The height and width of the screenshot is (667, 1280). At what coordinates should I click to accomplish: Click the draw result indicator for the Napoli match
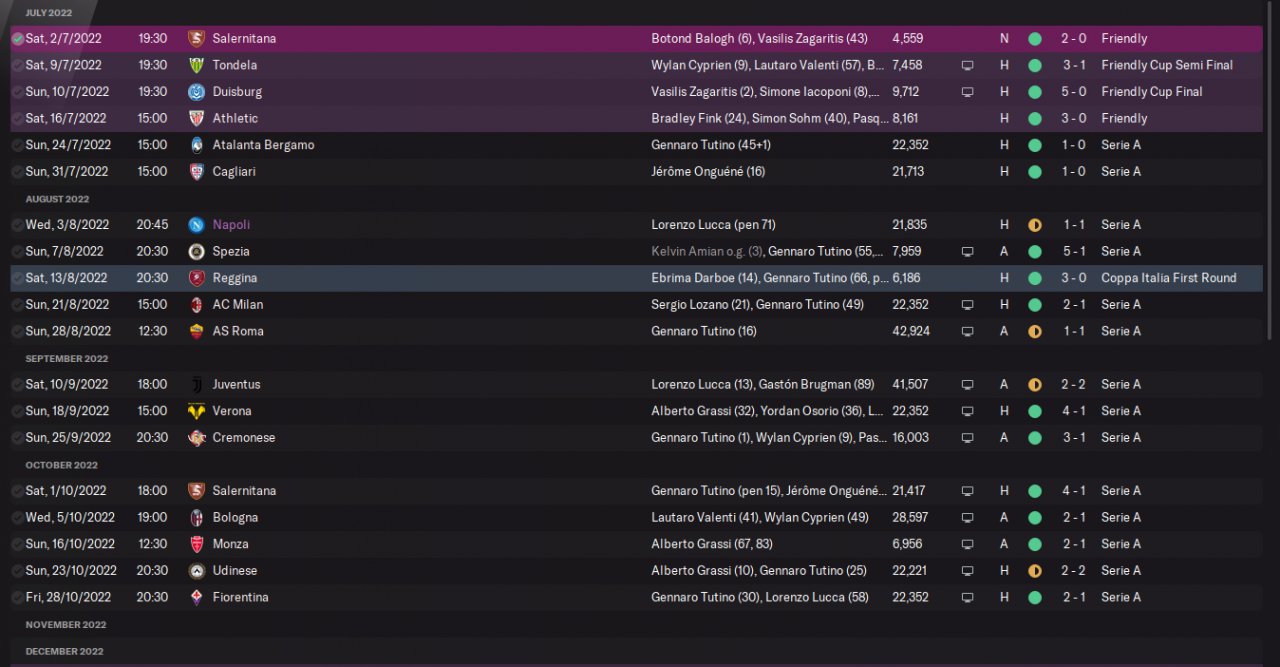1034,225
